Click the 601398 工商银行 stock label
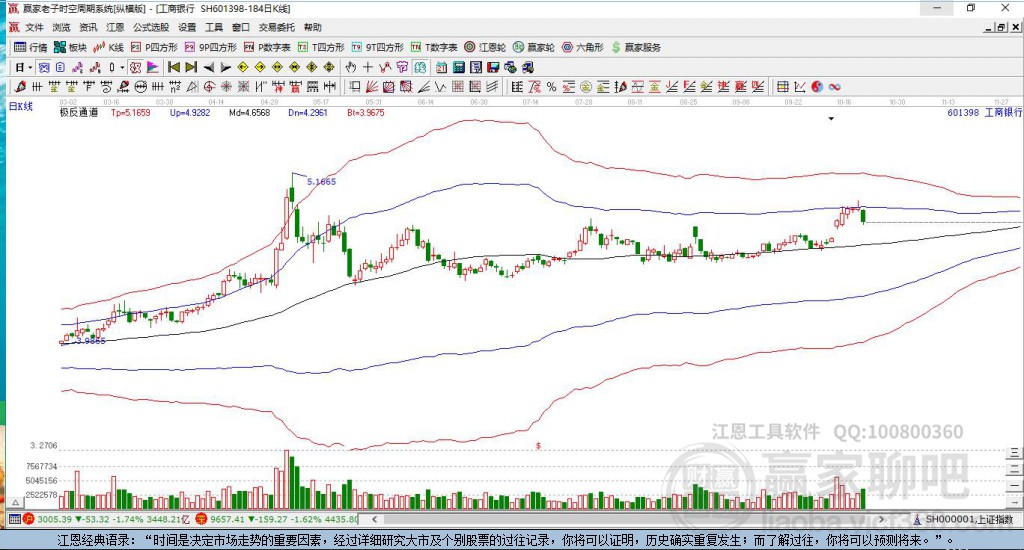The image size is (1024, 550). click(x=985, y=112)
